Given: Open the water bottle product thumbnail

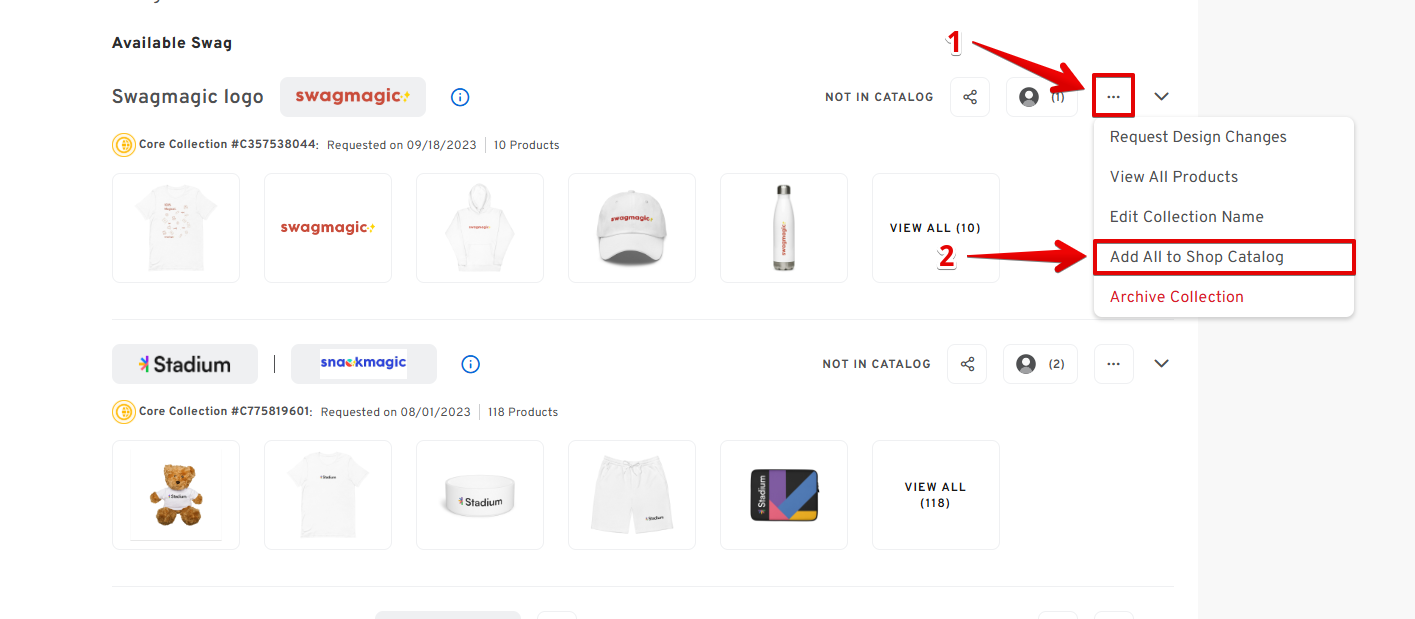Looking at the screenshot, I should pyautogui.click(x=784, y=228).
